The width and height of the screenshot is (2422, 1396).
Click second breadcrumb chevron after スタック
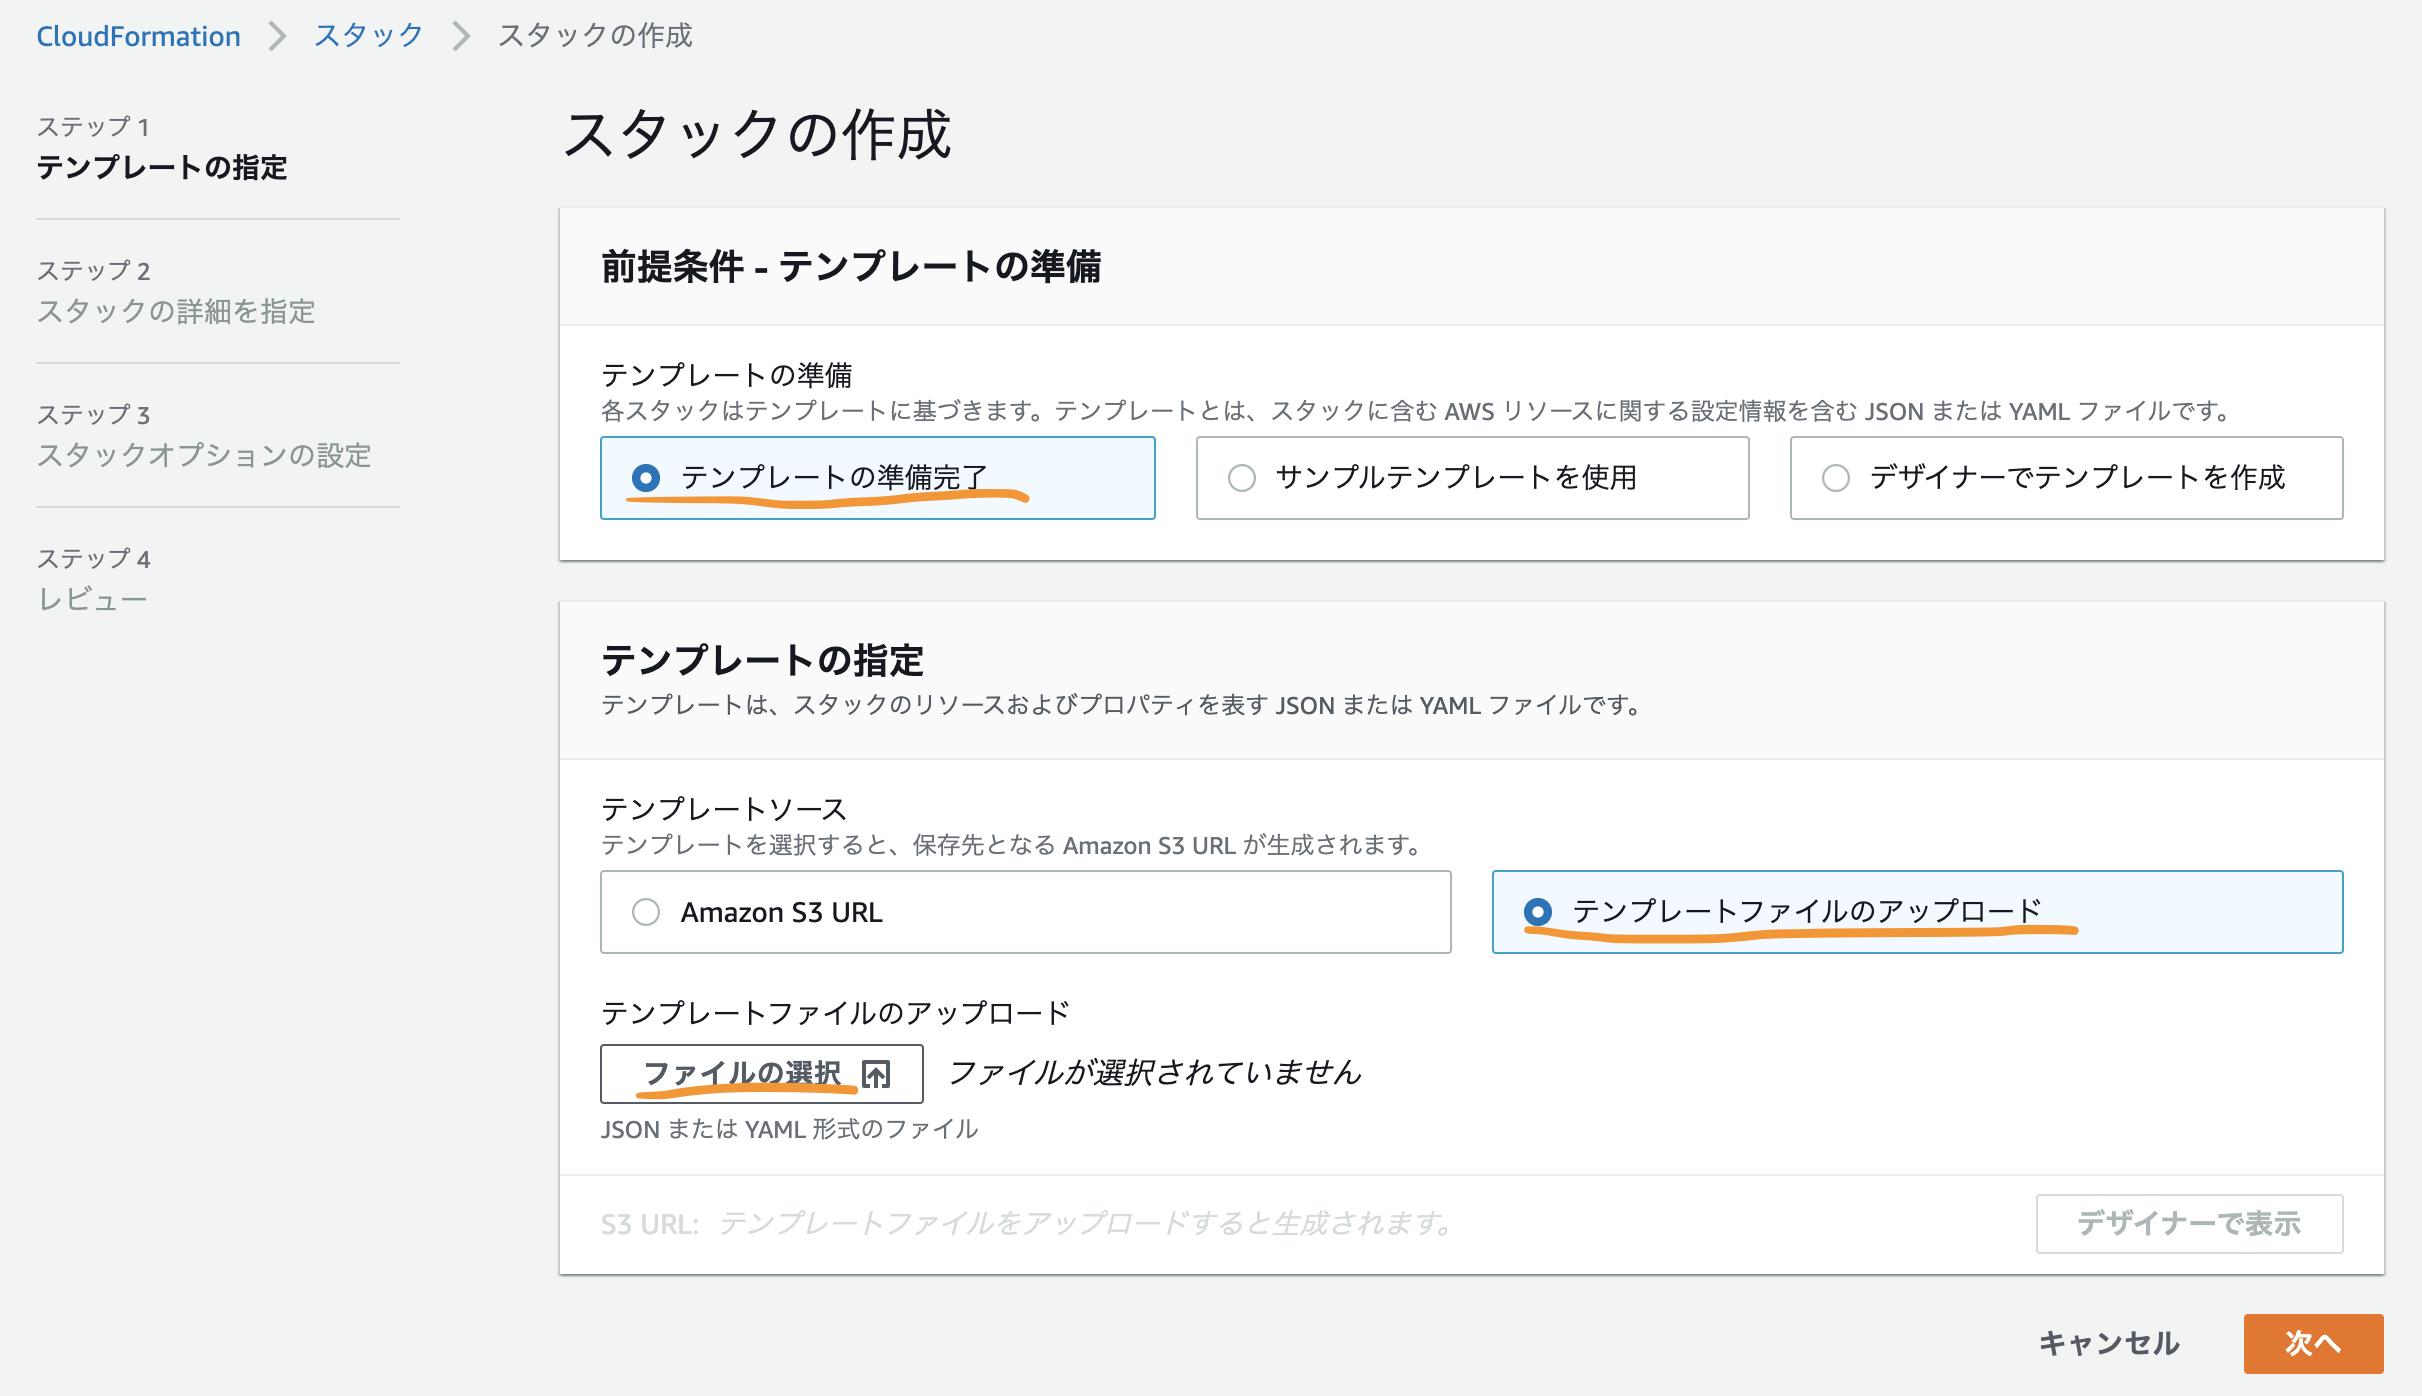tap(460, 36)
